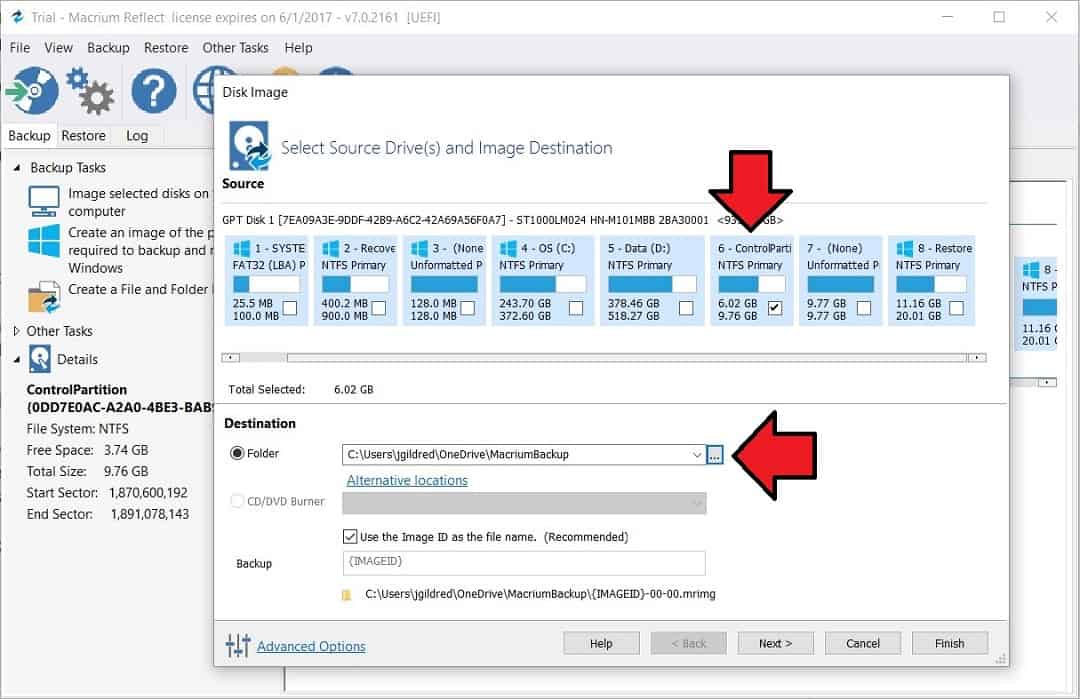Click the Finish button

click(950, 643)
